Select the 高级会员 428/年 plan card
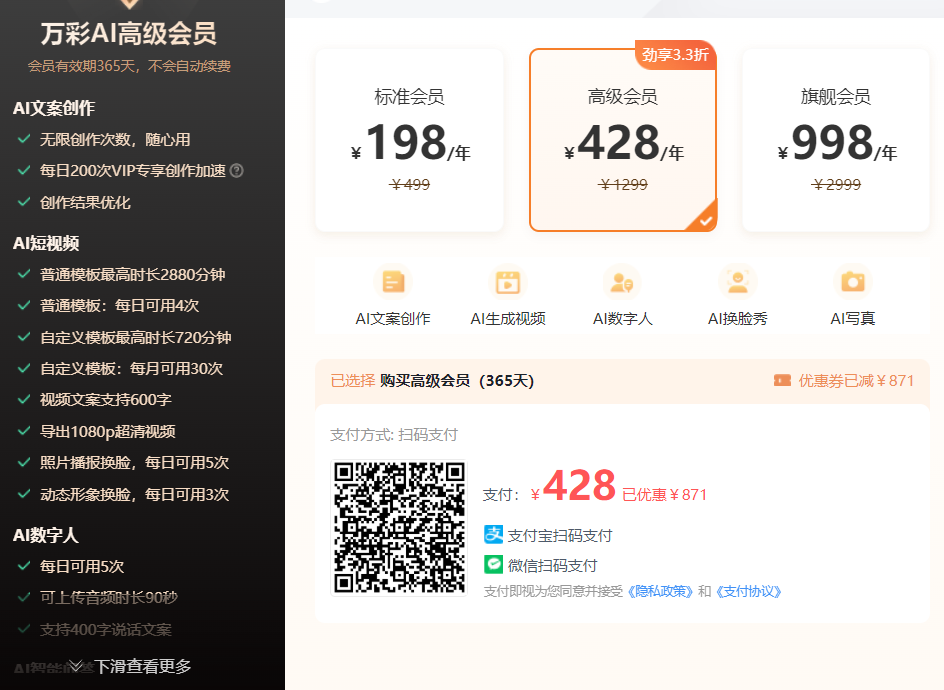 [x=623, y=140]
